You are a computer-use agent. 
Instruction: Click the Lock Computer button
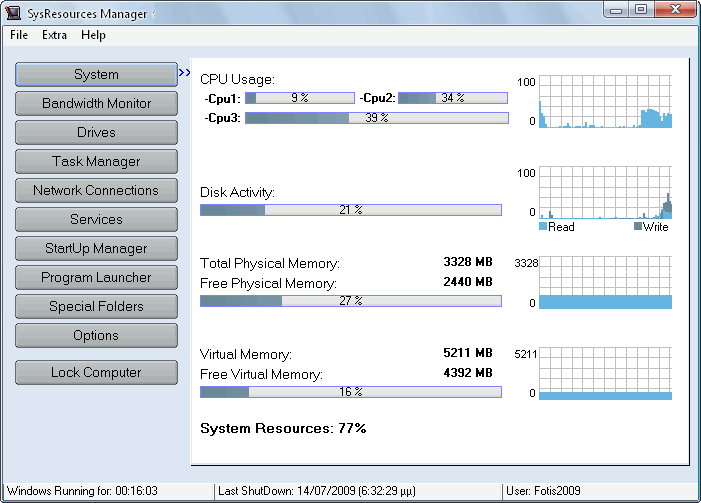(x=96, y=372)
